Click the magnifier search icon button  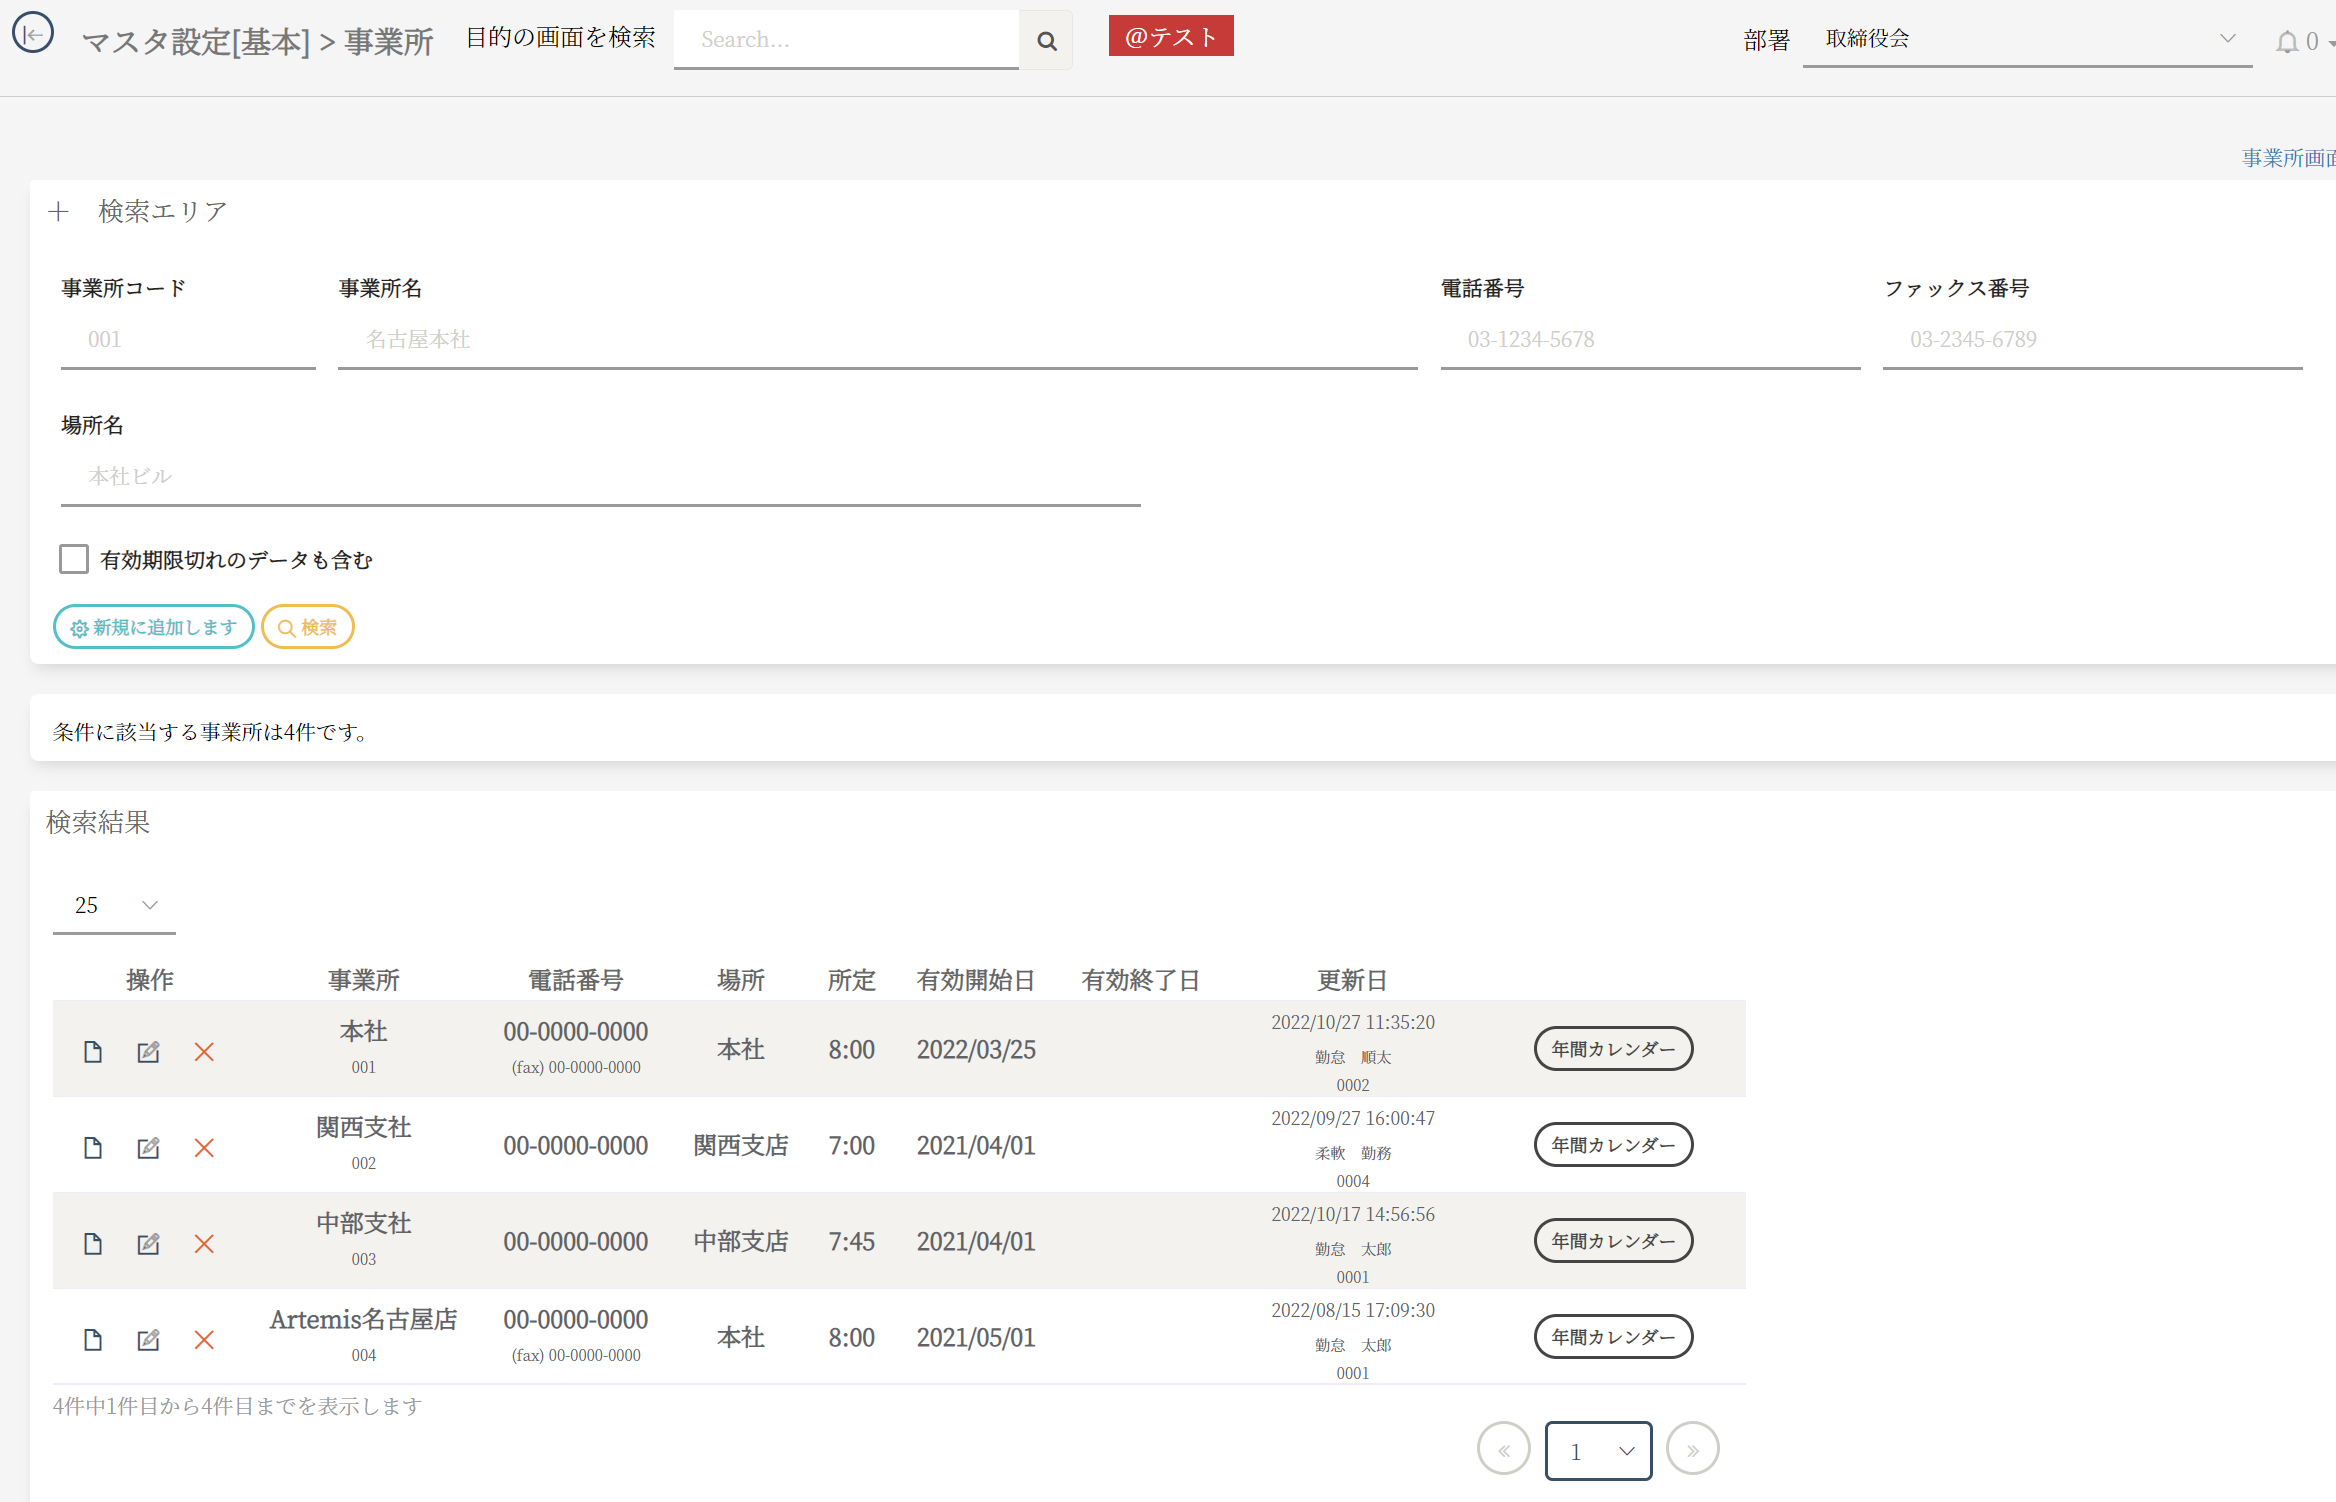pos(1046,41)
